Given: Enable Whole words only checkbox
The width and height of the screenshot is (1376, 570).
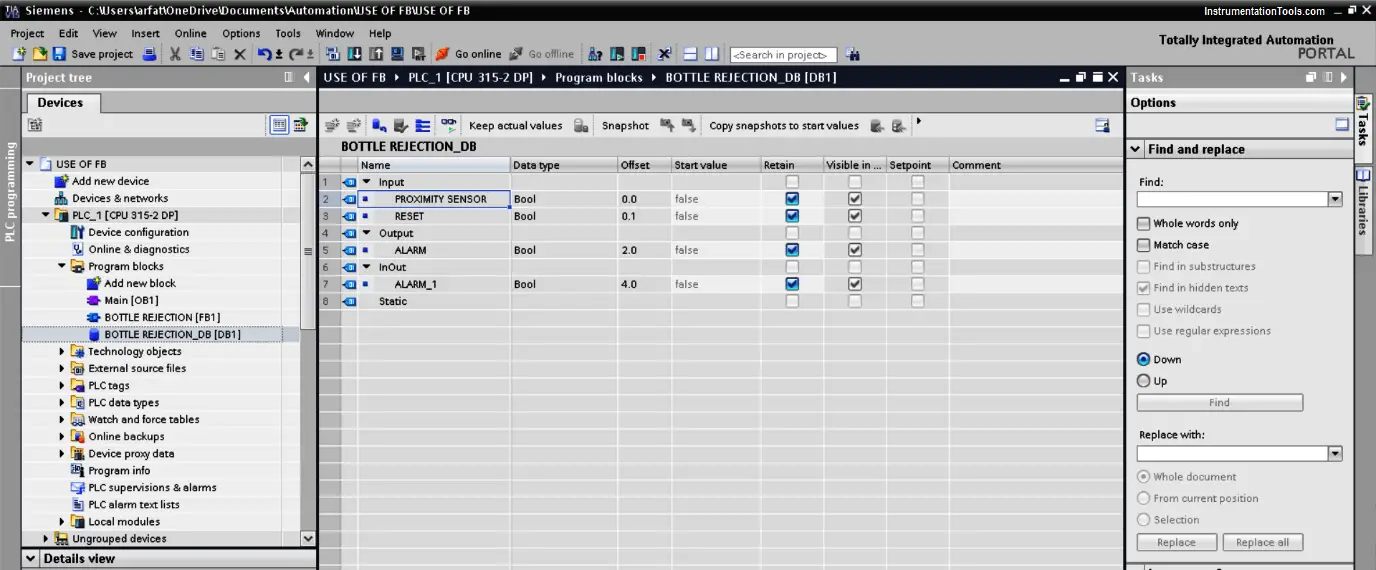Looking at the screenshot, I should click(x=1144, y=224).
